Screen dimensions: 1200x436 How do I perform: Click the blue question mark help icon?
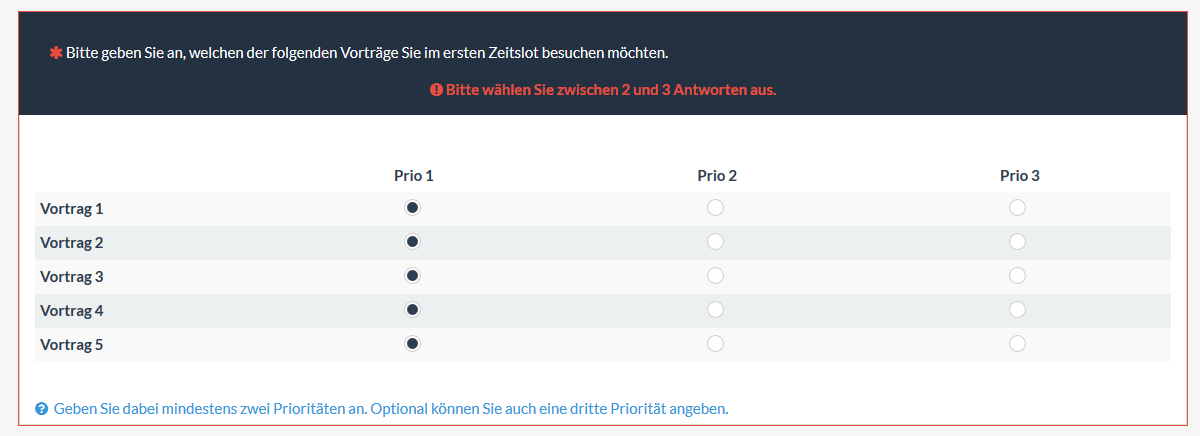point(42,409)
